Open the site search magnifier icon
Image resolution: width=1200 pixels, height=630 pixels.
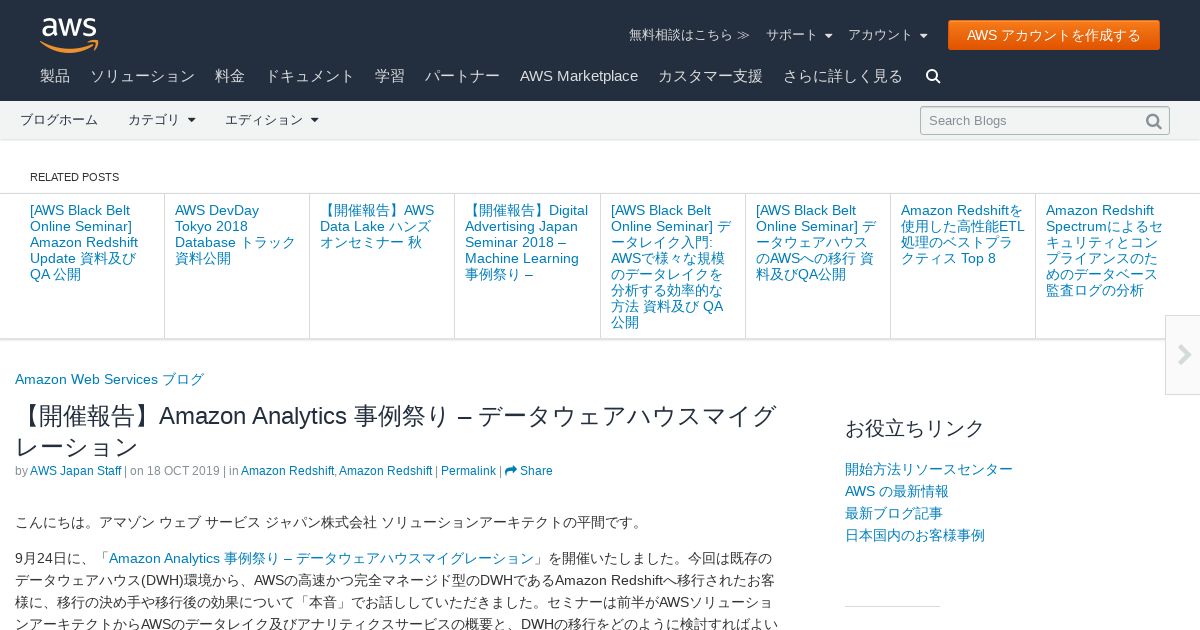click(933, 76)
